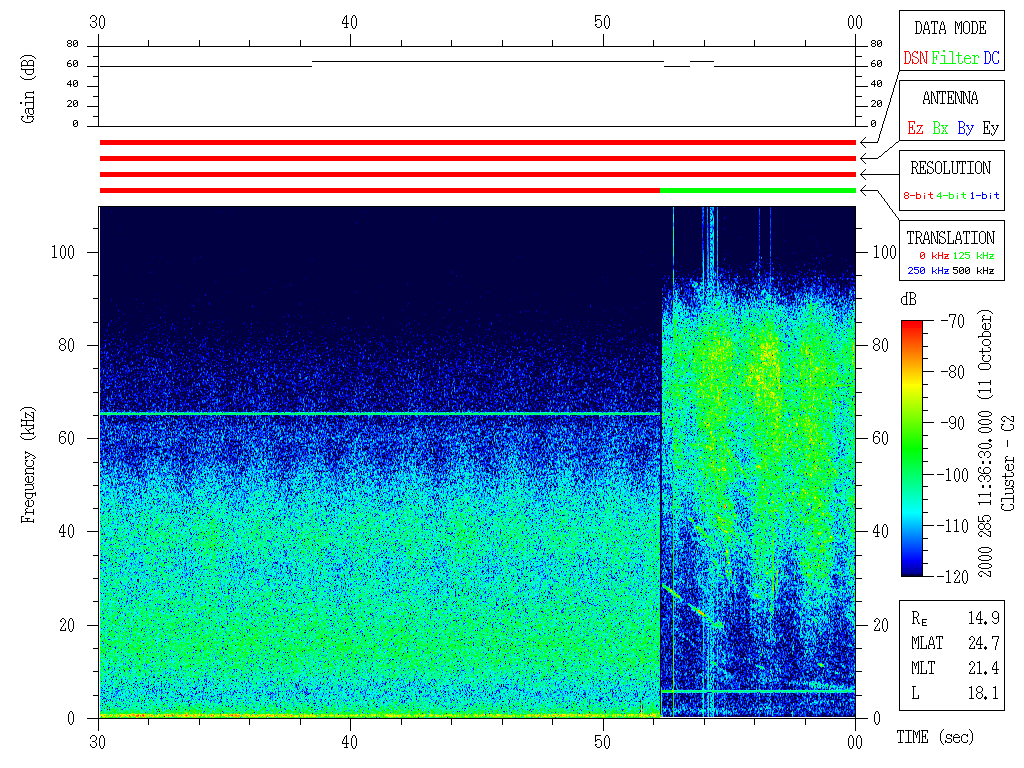Click the green segment of the translation bar
The width and height of the screenshot is (1024, 768).
point(757,190)
